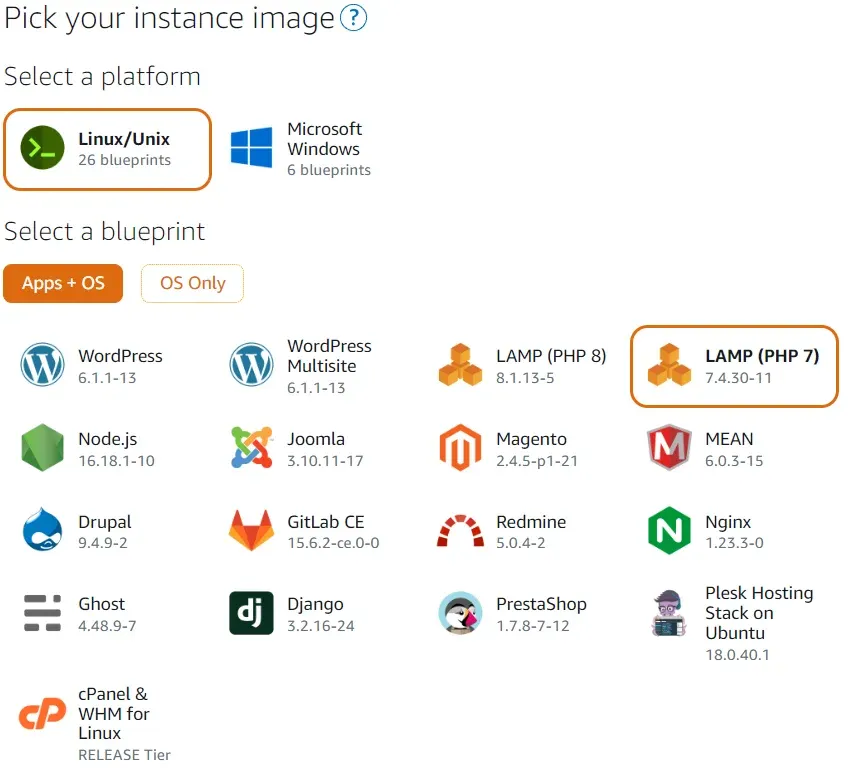Click the Plesk Hosting Stack on Ubuntu name
The image size is (851, 783).
[759, 613]
